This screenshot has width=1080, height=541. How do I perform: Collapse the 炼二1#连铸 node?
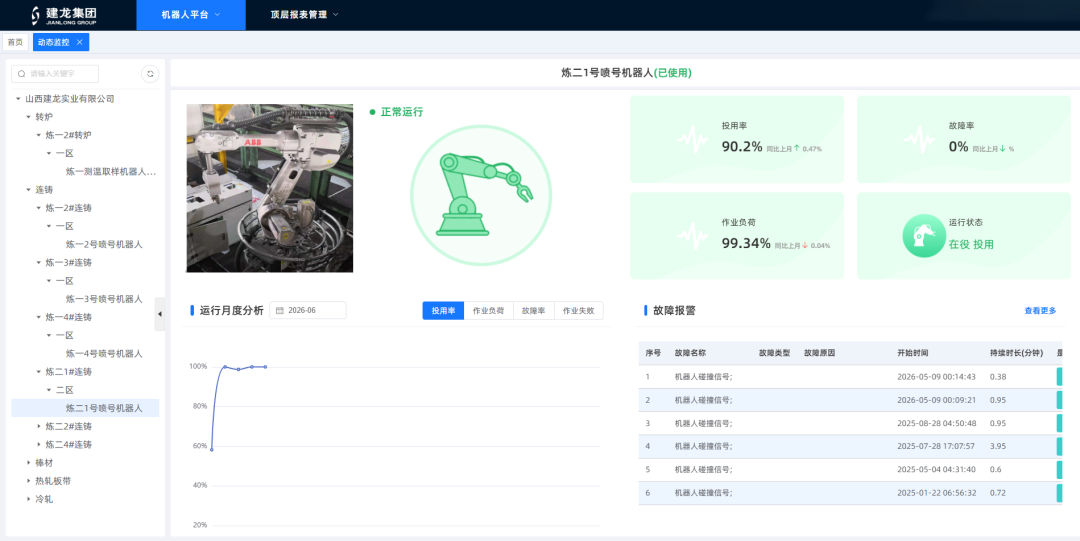coord(39,371)
